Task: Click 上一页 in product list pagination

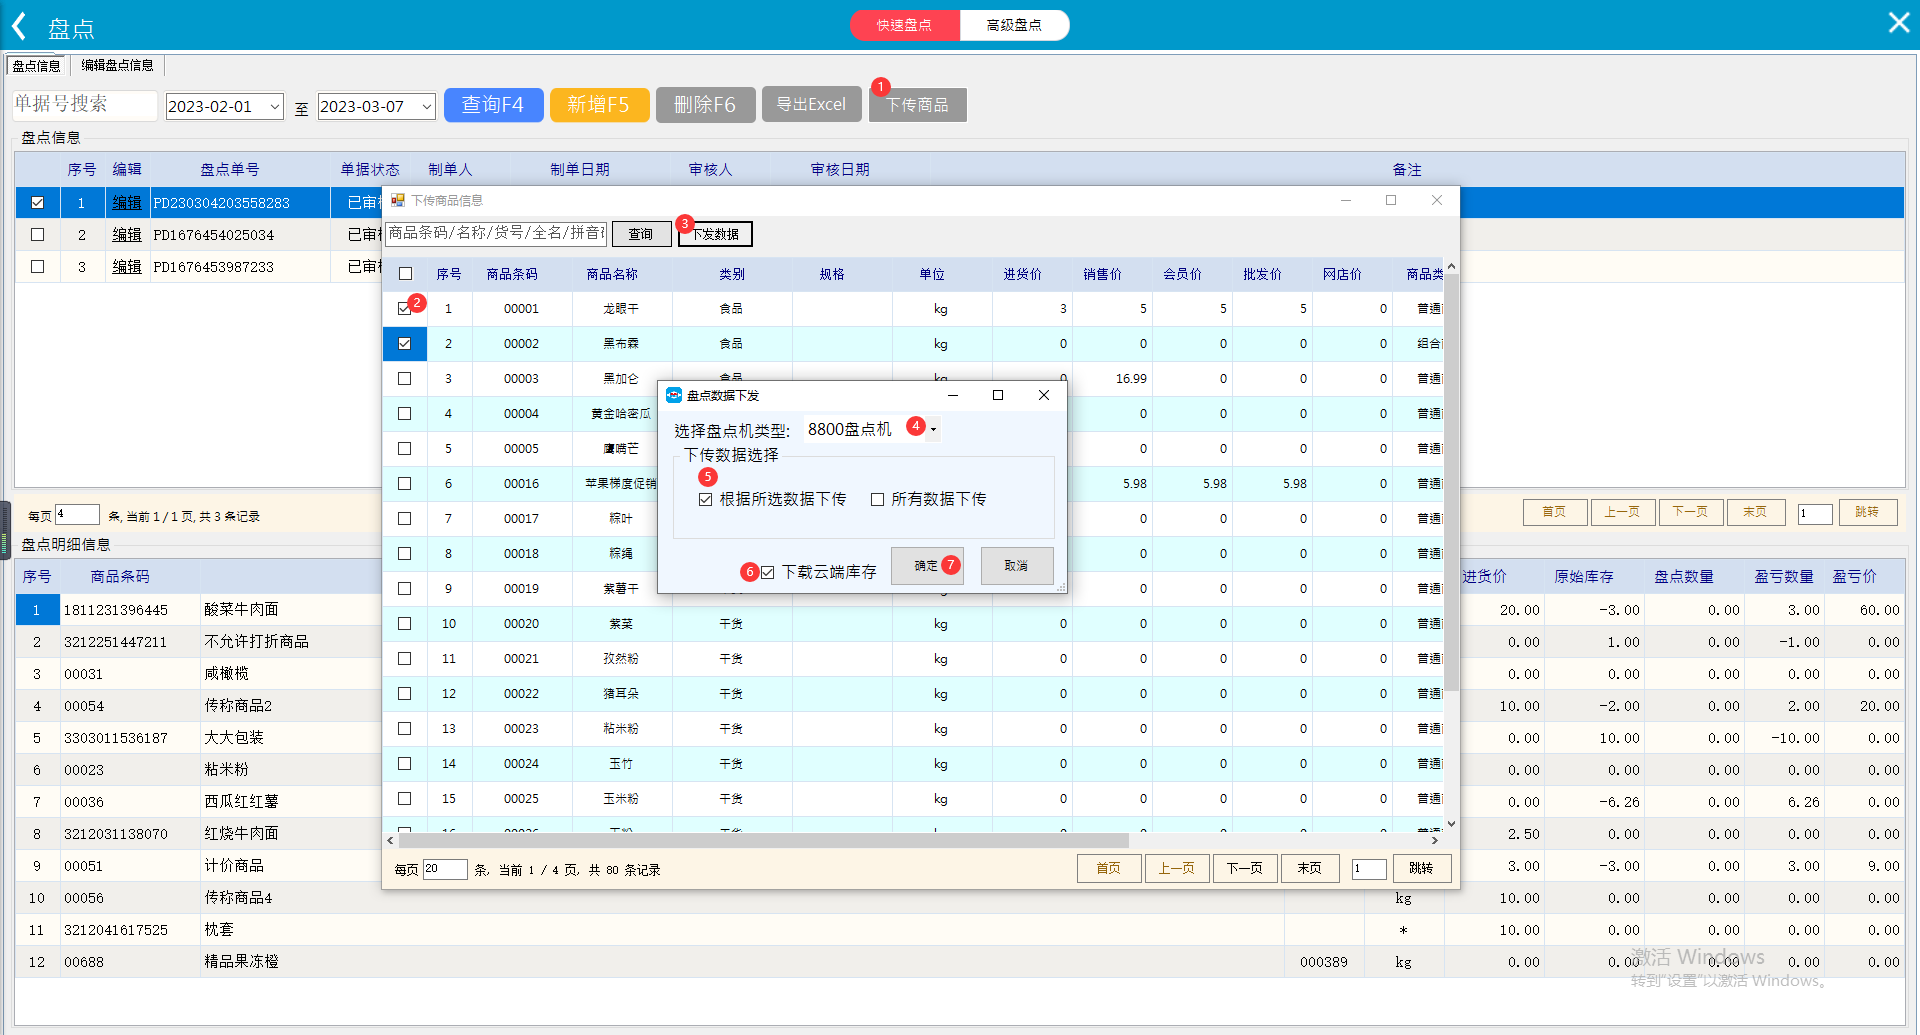Action: point(1177,868)
